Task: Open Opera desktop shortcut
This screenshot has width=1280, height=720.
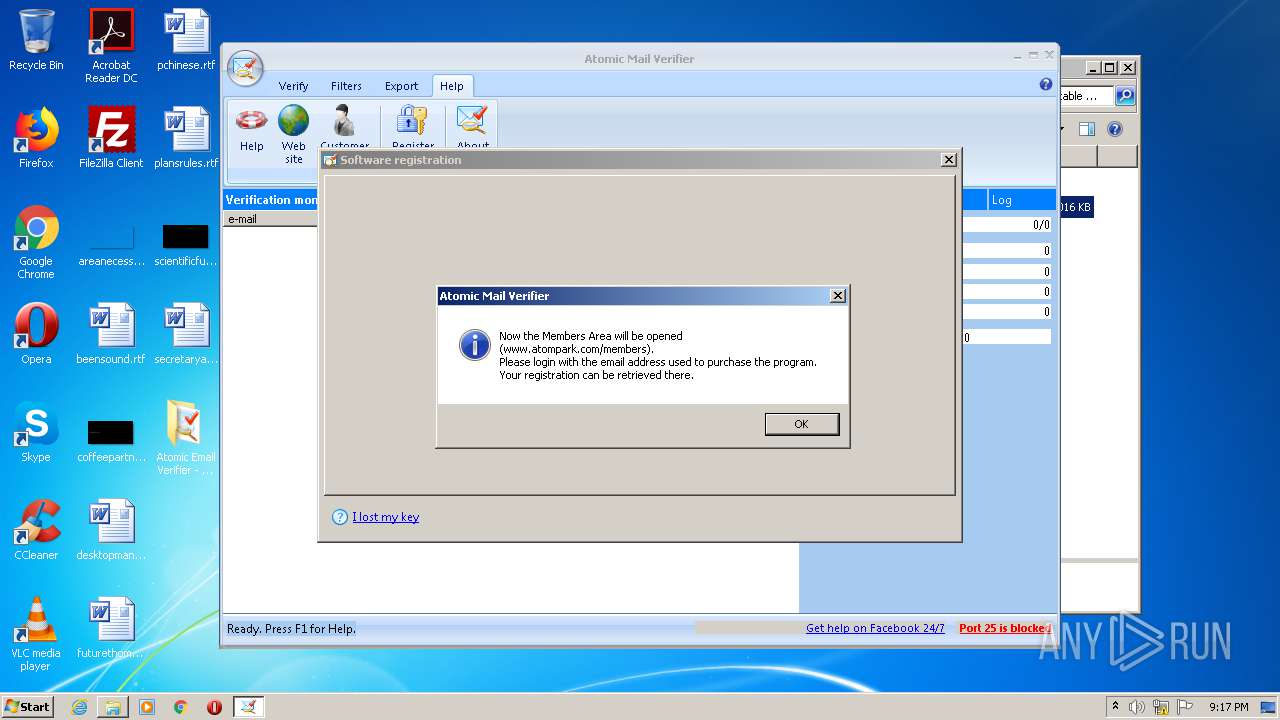Action: click(x=36, y=333)
